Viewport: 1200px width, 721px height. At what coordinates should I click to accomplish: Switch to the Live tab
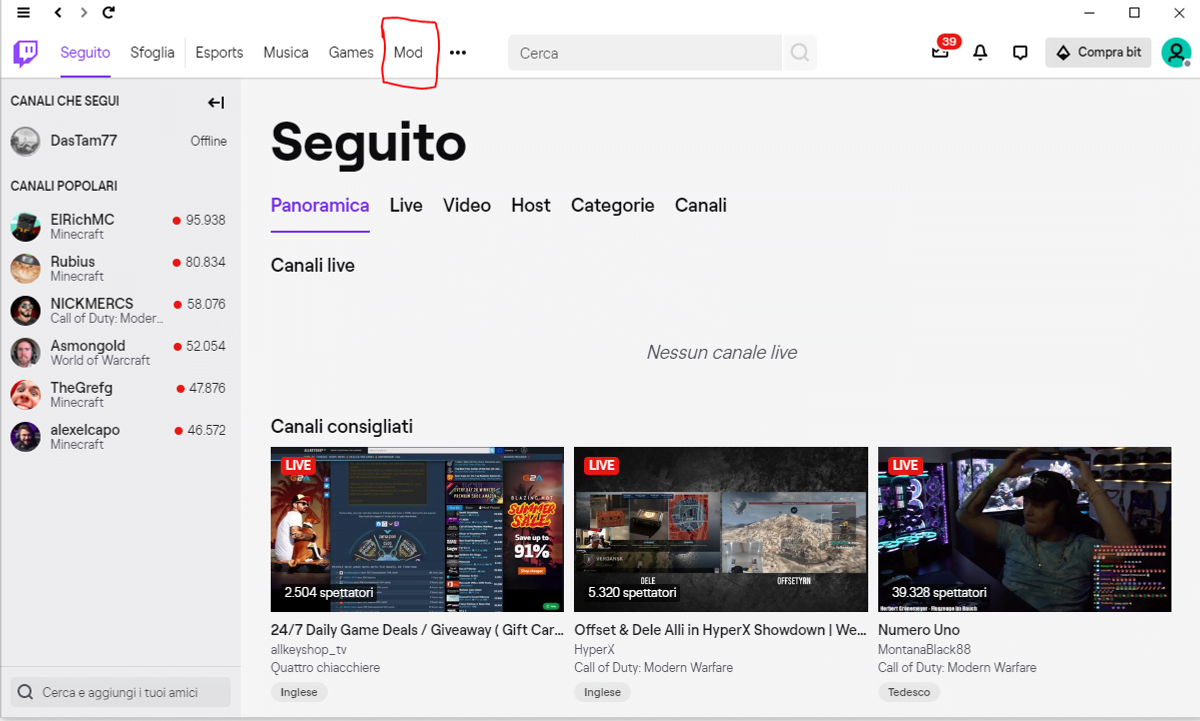click(406, 205)
